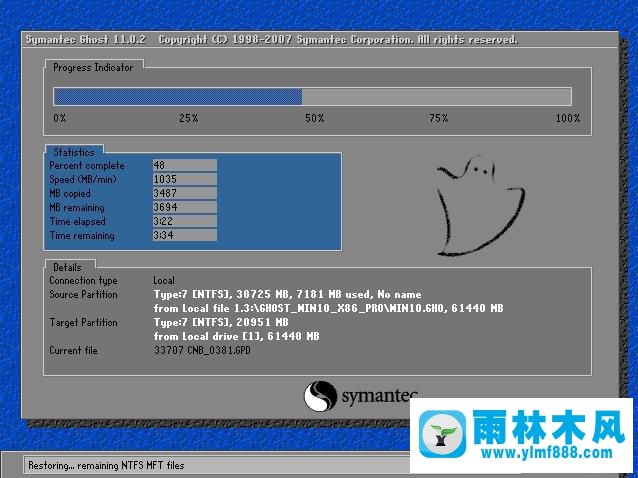Select the MB remaining value 3694
Viewport: 638px width, 478px height.
[x=185, y=207]
